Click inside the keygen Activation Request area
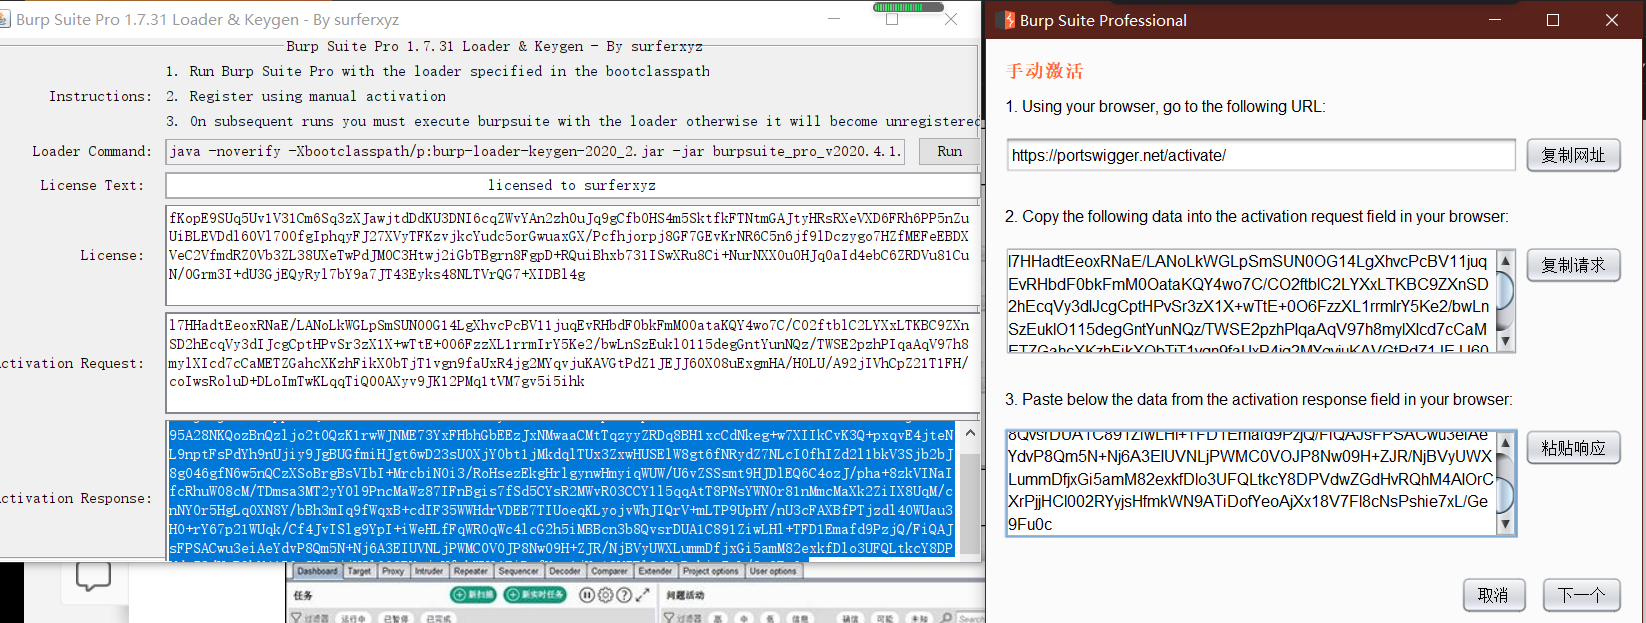Screen dimensions: 1646x623 (572, 362)
